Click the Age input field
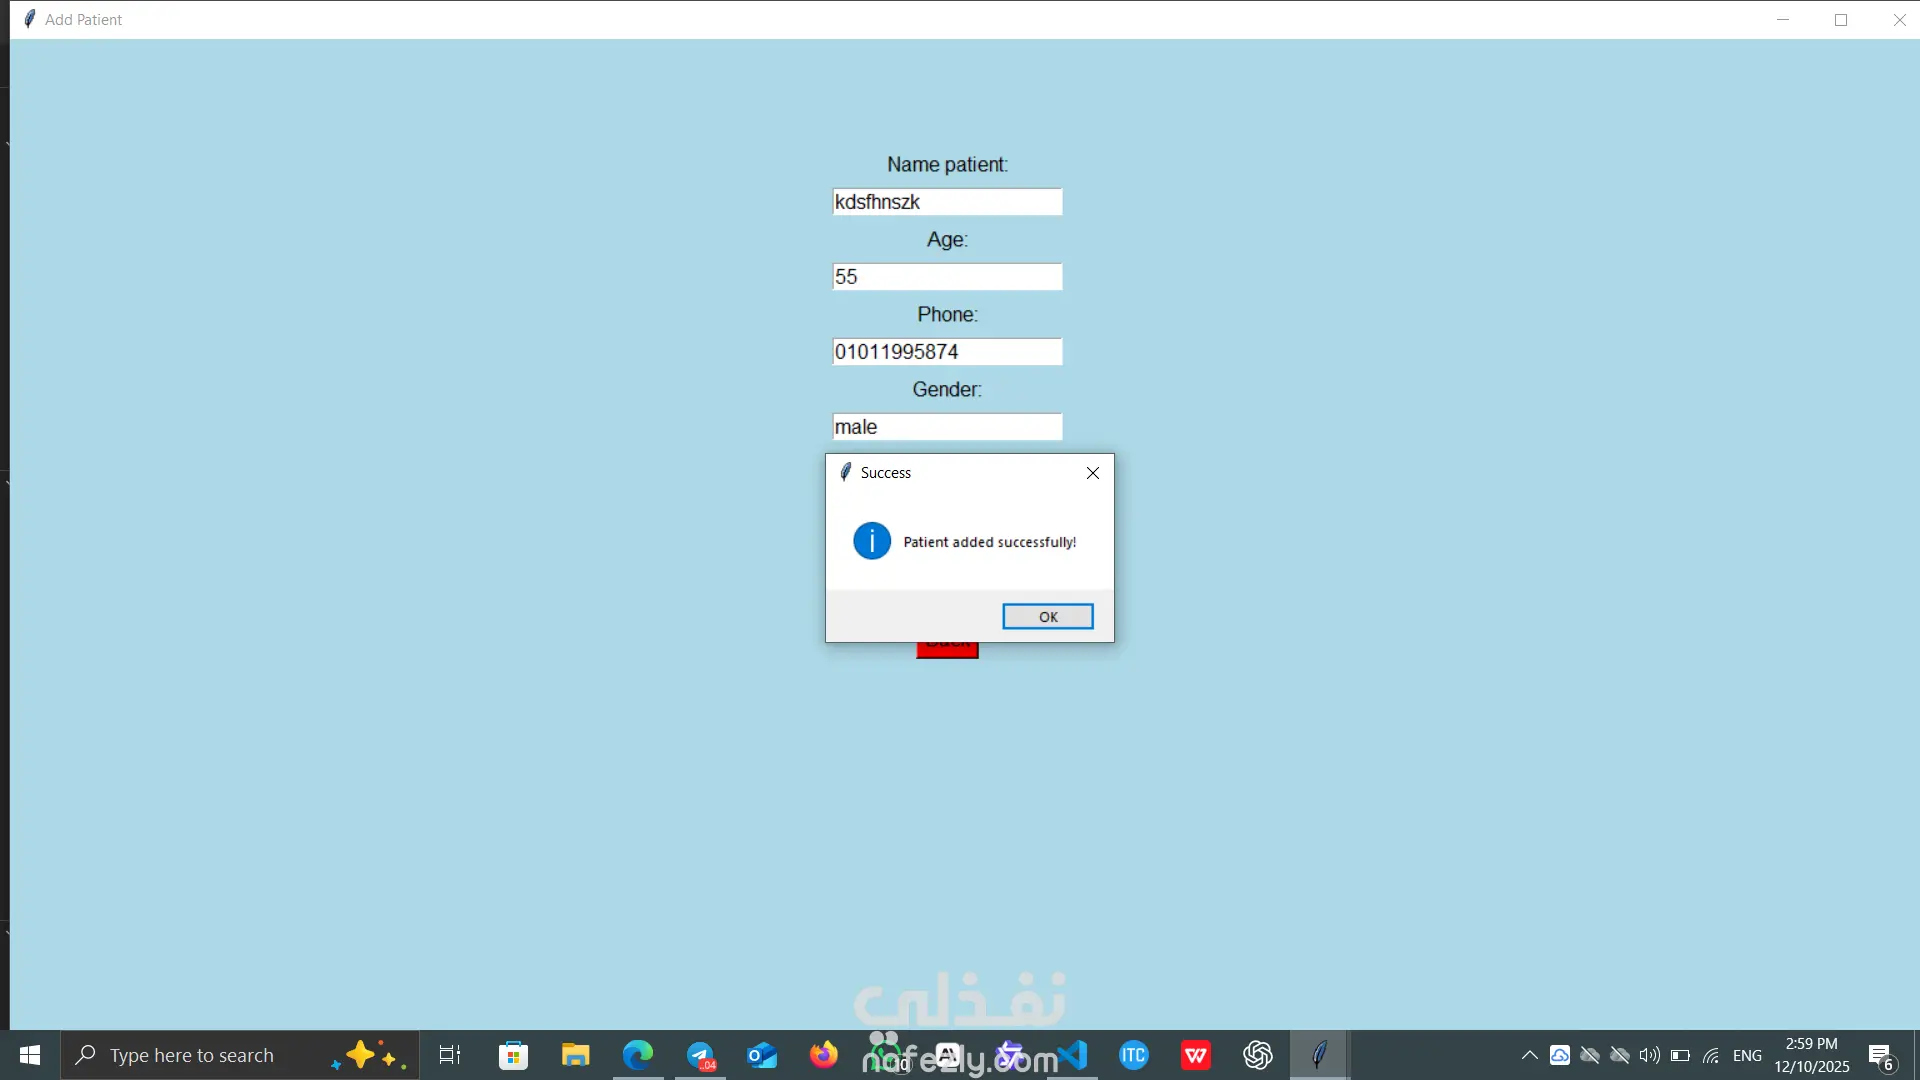 [x=946, y=277]
